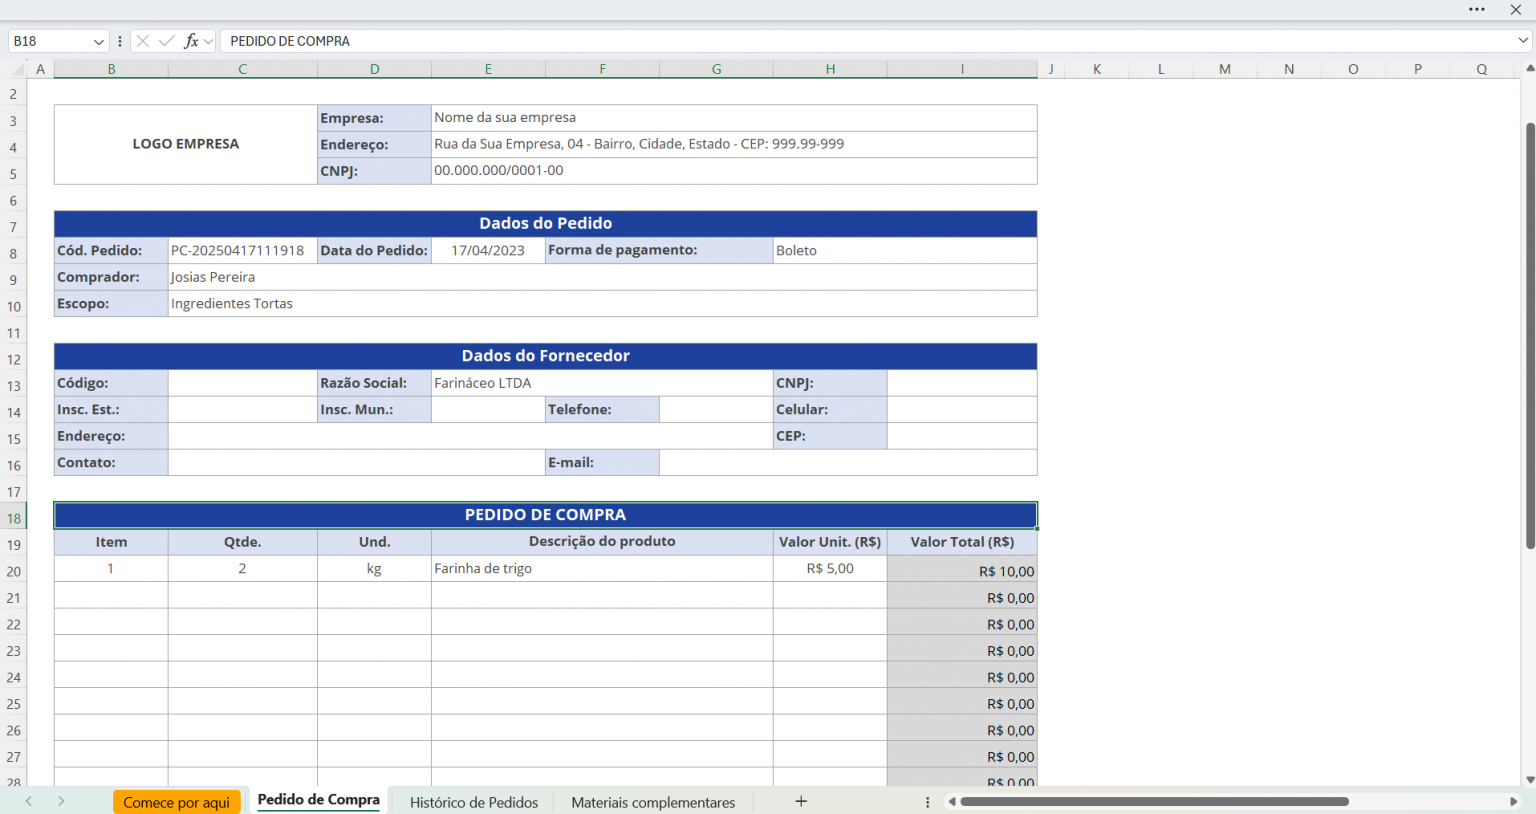
Task: Click the cancel entry X icon
Action: point(143,41)
